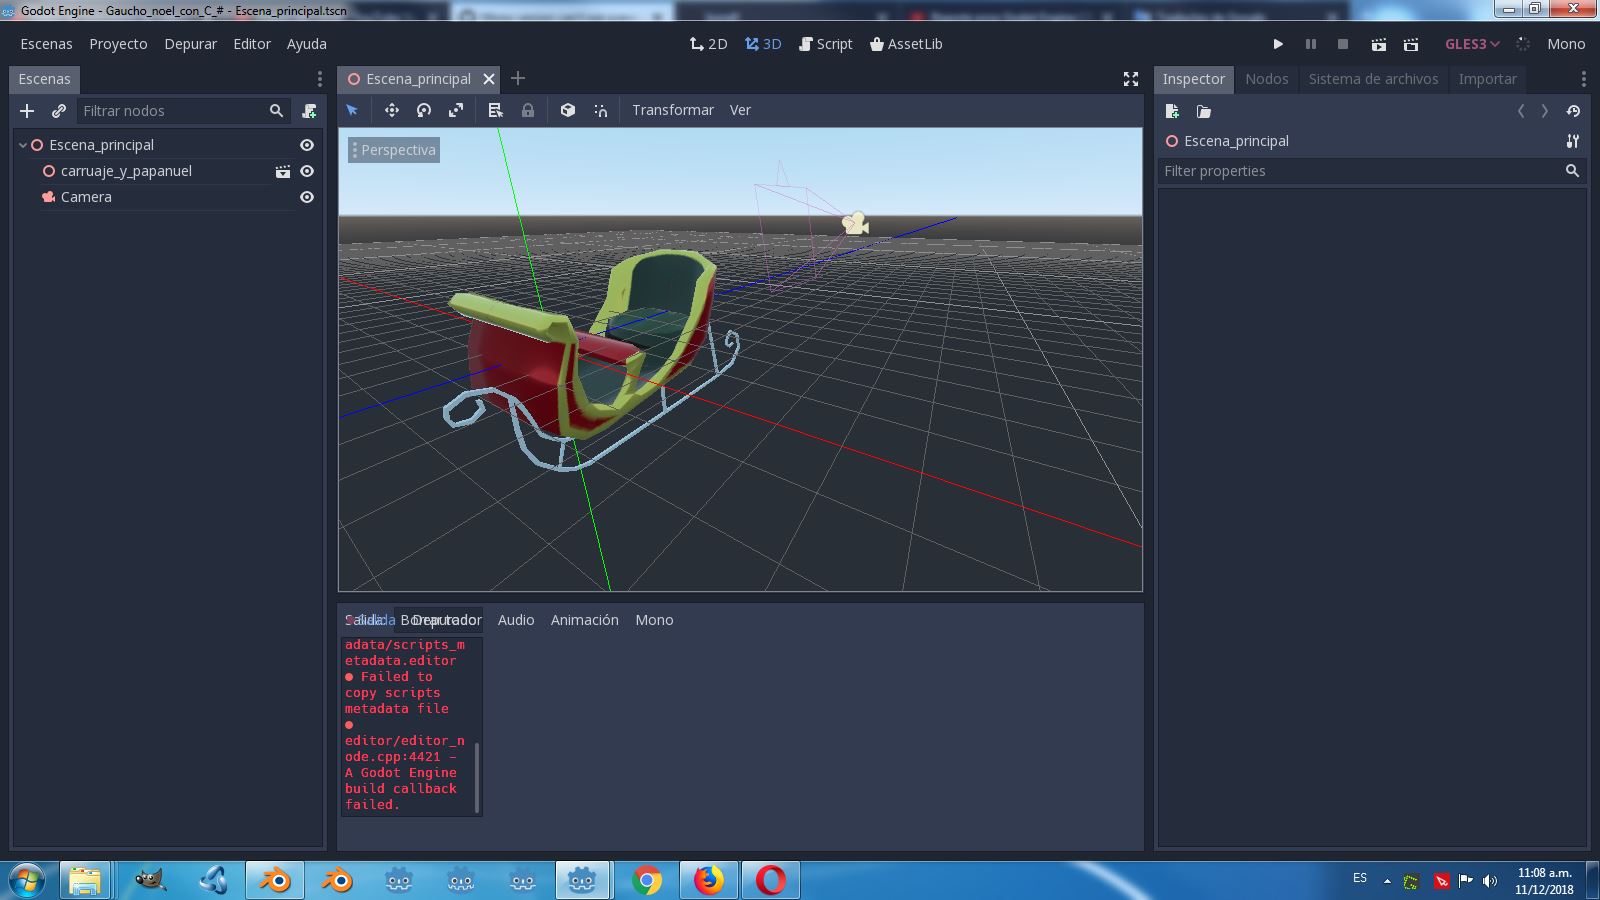1600x900 pixels.
Task: Hide the Camera node in the scene tree
Action: click(306, 197)
